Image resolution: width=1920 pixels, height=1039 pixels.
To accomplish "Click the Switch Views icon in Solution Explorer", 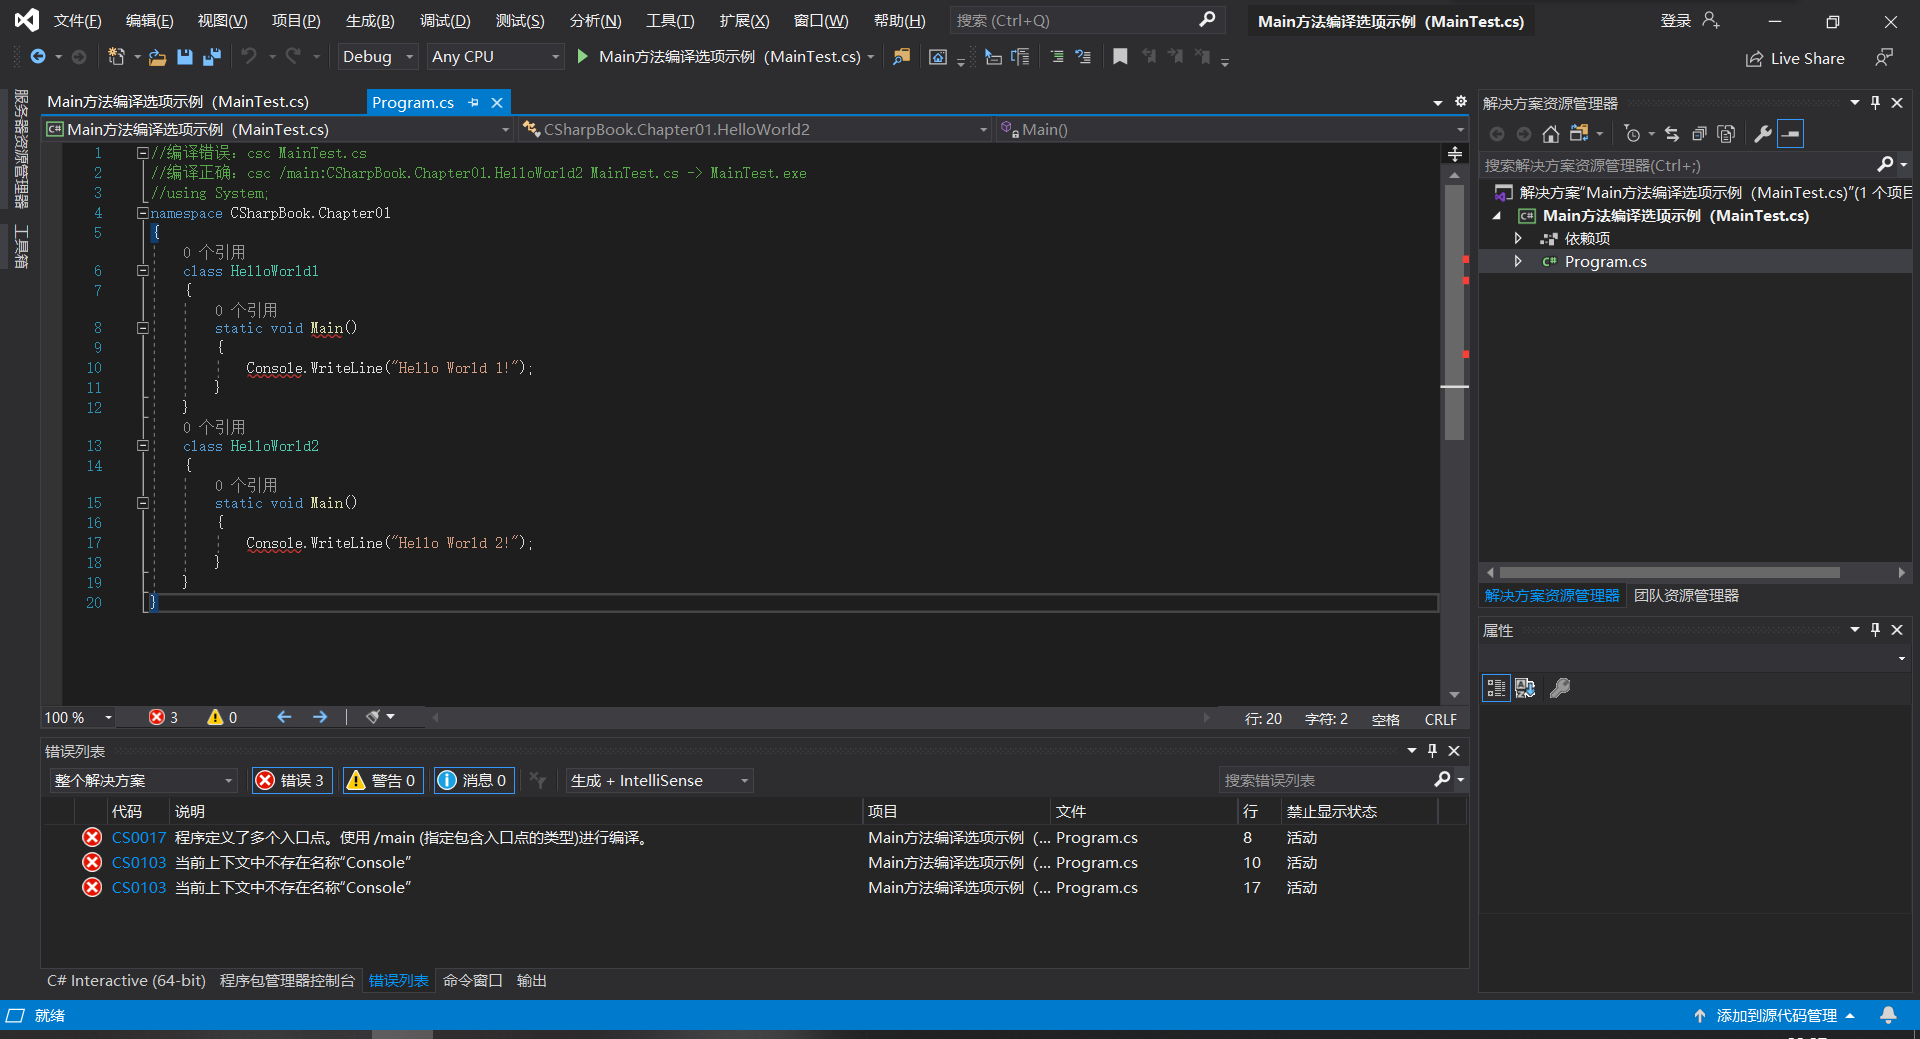I will click(x=1579, y=134).
